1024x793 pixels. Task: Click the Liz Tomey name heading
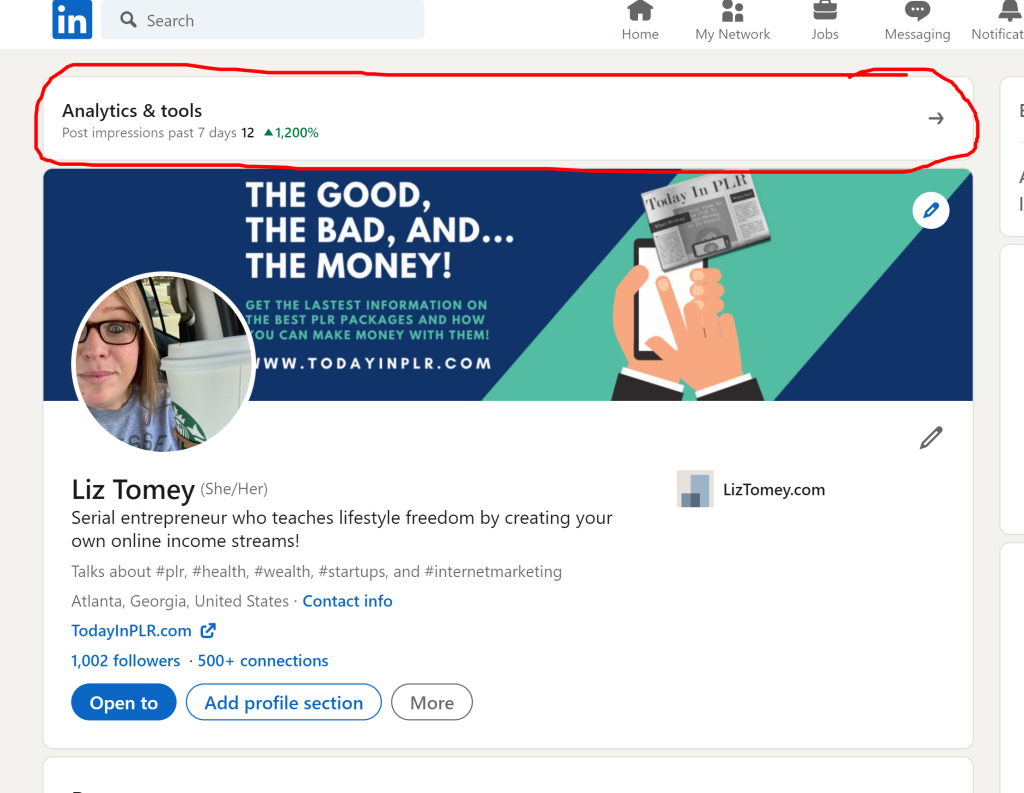coord(133,489)
